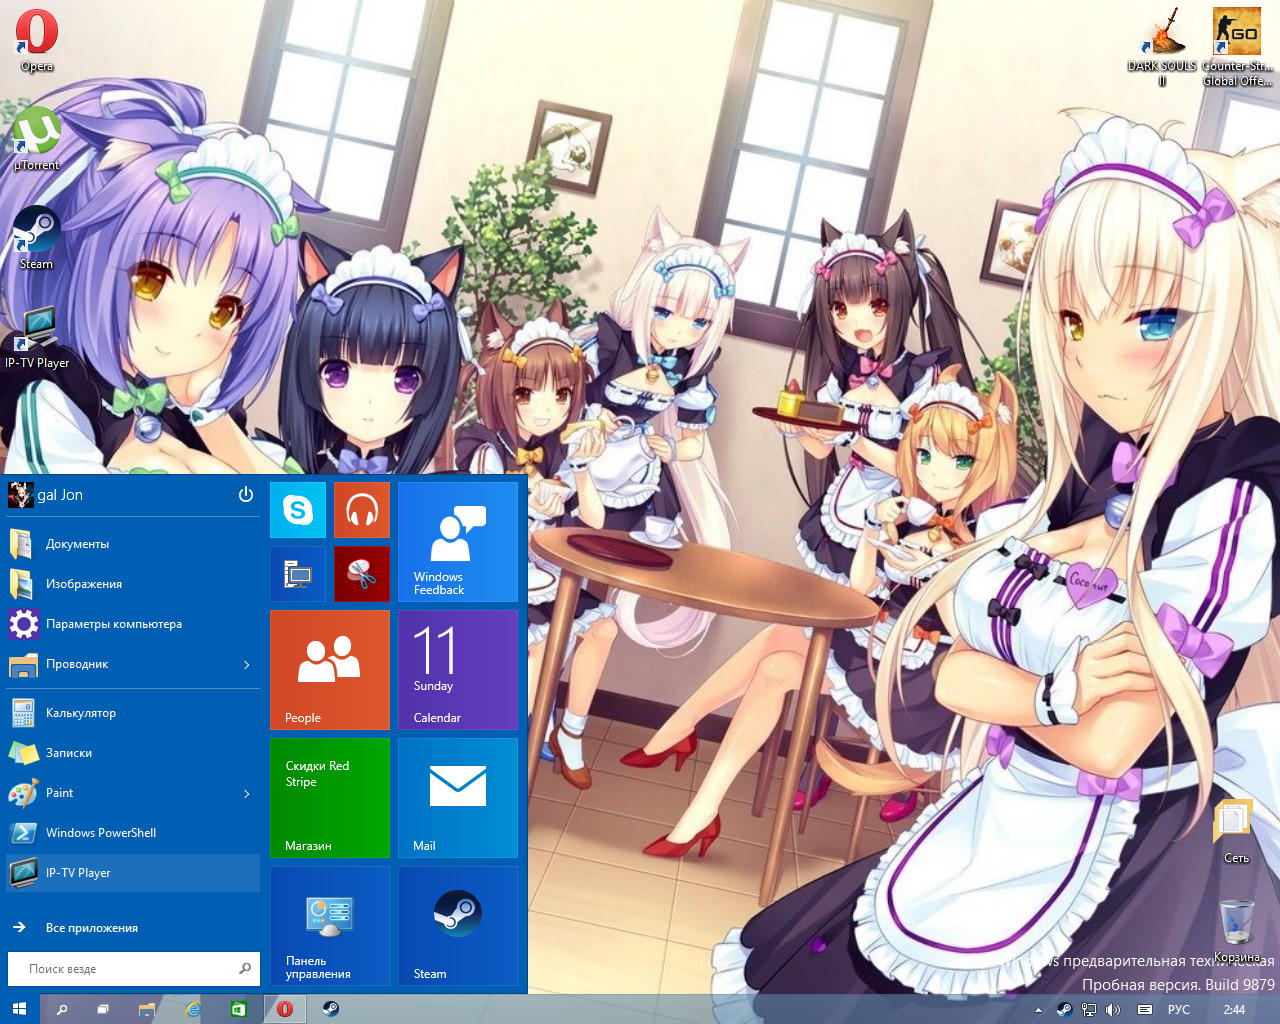The width and height of the screenshot is (1280, 1024).
Task: Launch Калькулятор from Start menu
Action: [x=133, y=713]
